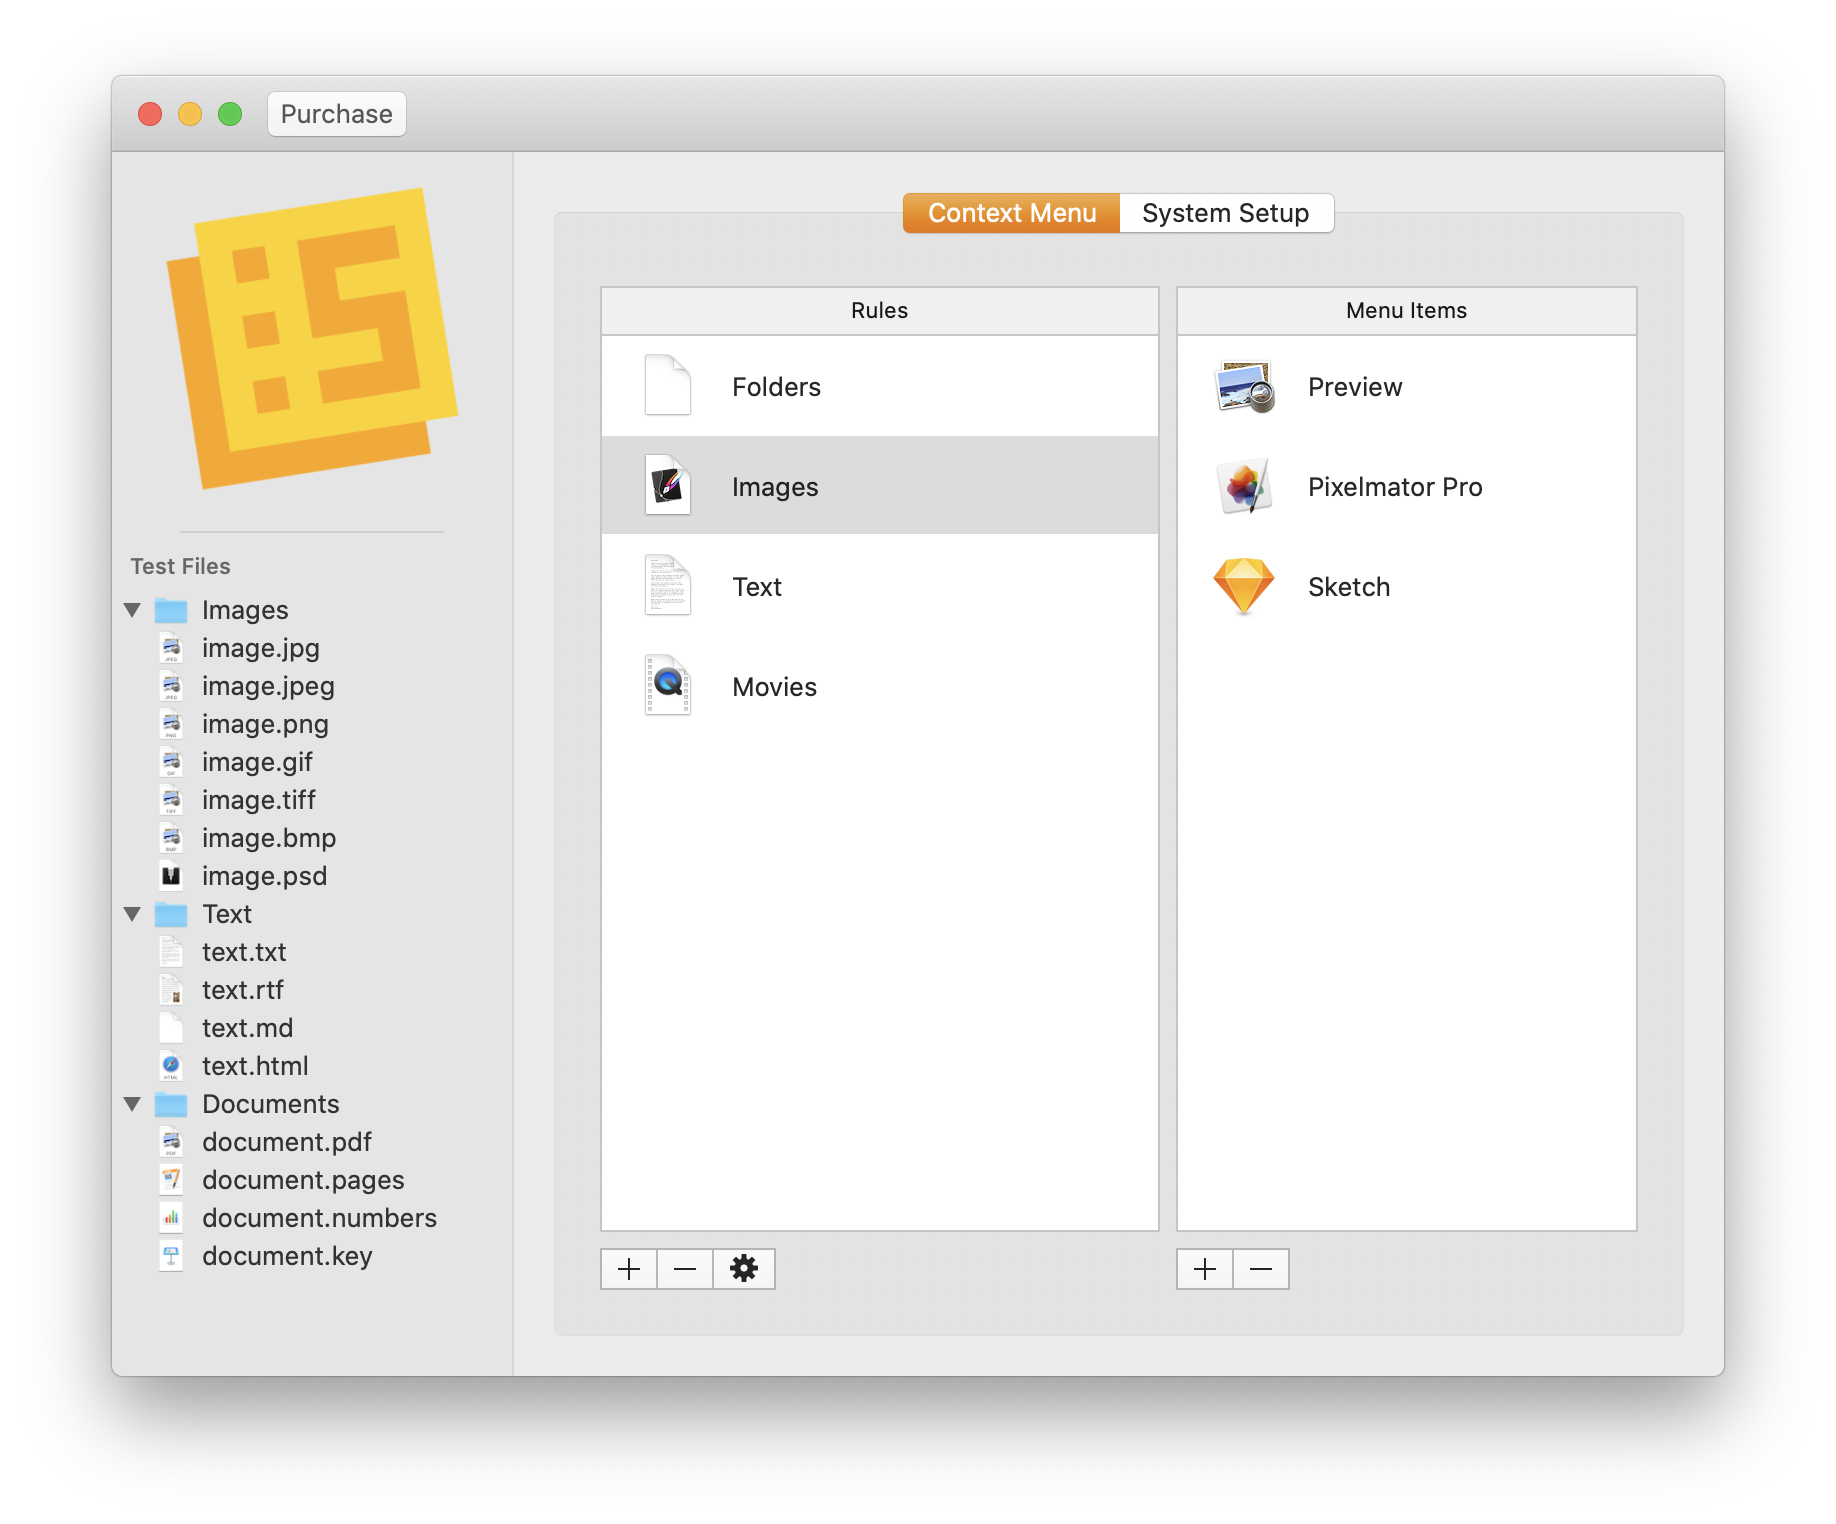Viewport: 1836px width, 1524px height.
Task: Click the text.rtf file icon
Action: (171, 990)
